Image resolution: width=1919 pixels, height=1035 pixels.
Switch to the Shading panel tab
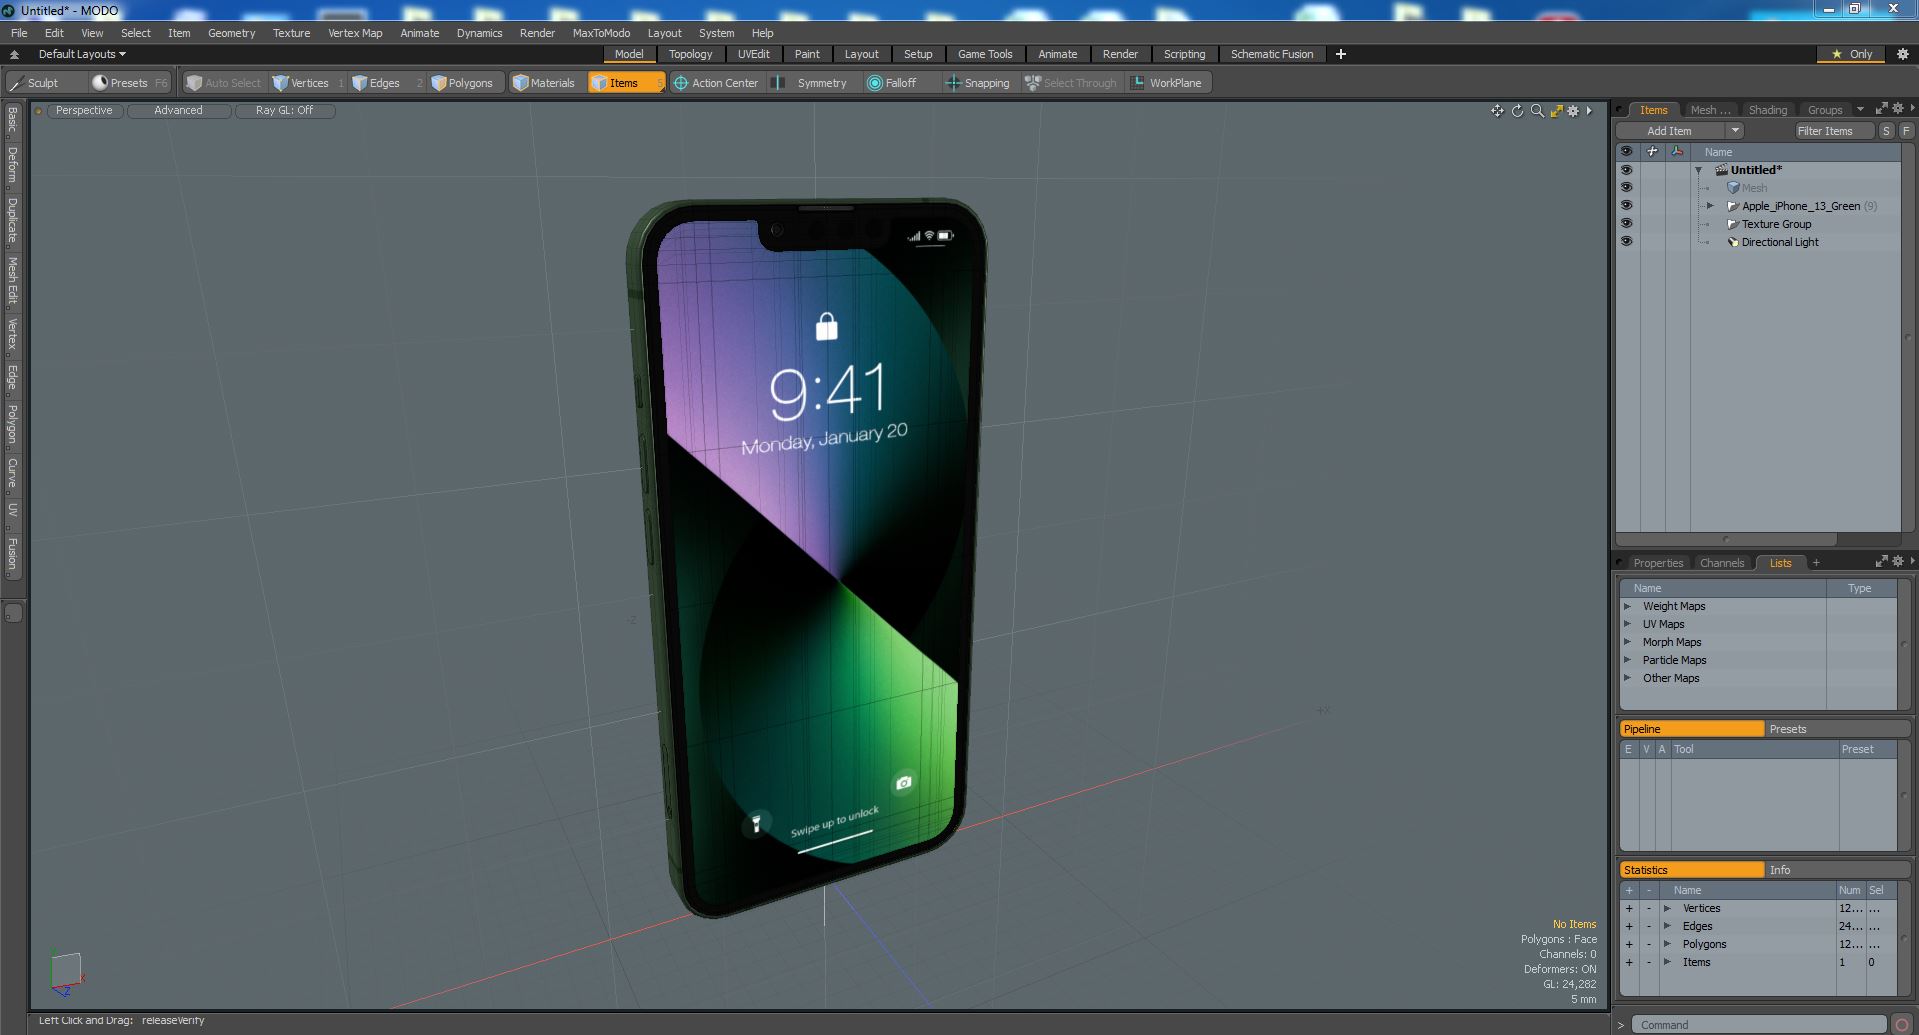(1767, 110)
